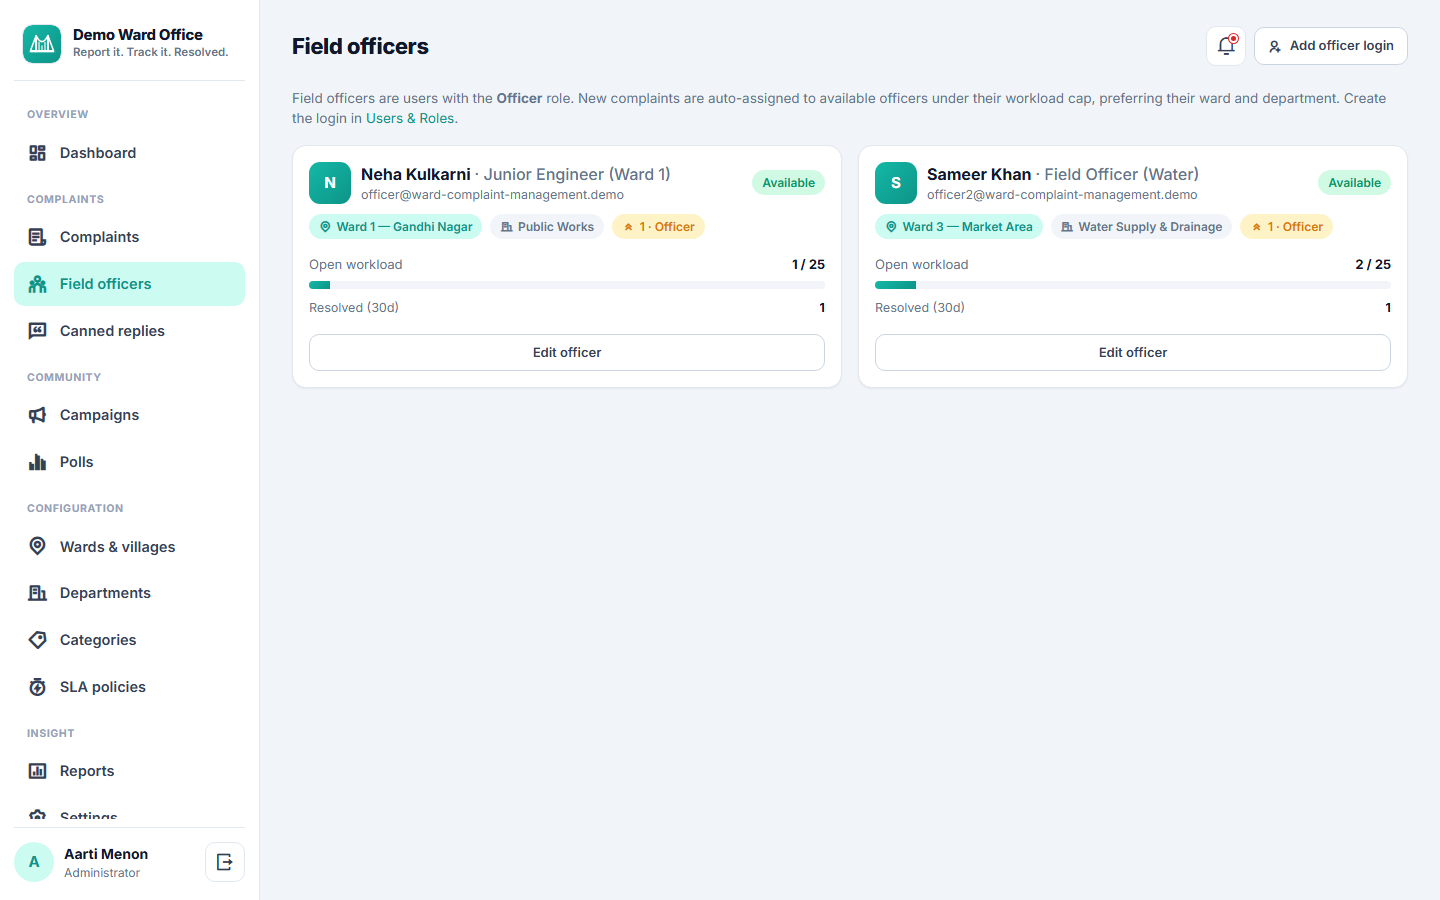Image resolution: width=1440 pixels, height=900 pixels.
Task: Follow the Users & Roles link
Action: click(x=410, y=118)
